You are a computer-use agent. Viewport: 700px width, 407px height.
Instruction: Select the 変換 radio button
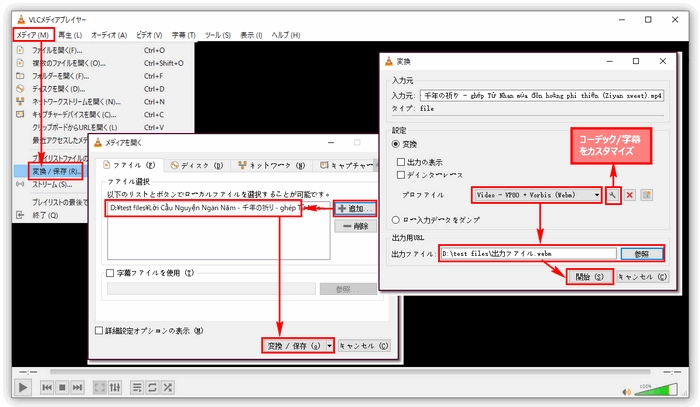click(x=396, y=144)
